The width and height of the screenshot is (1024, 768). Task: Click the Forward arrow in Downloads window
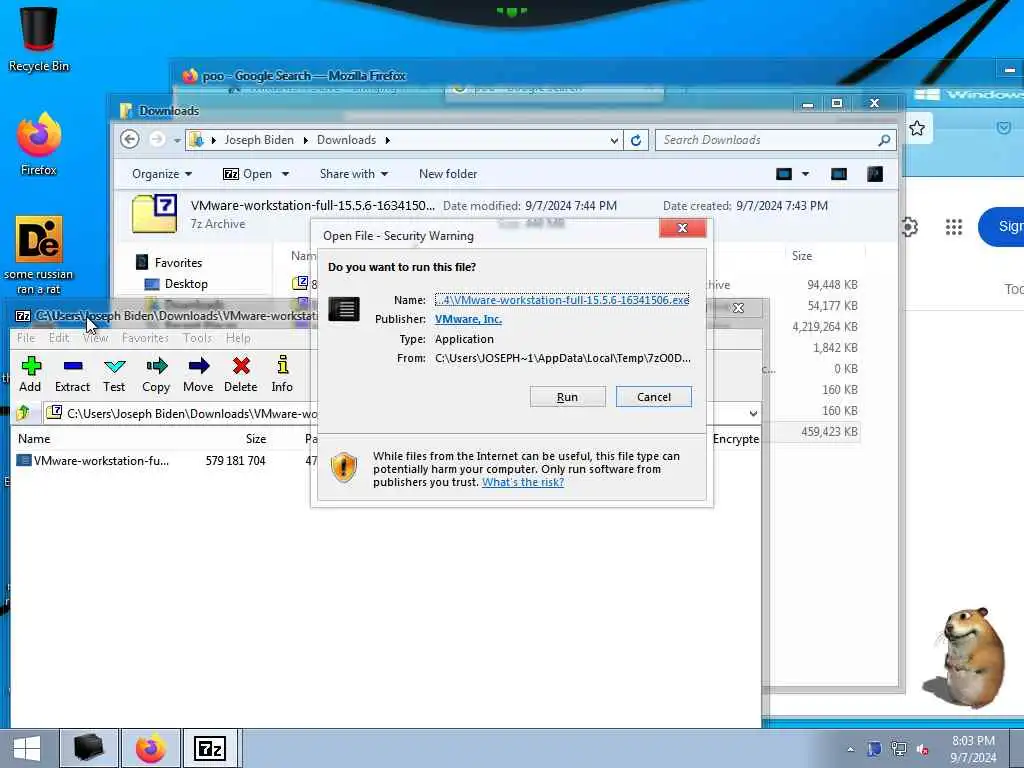coord(157,140)
